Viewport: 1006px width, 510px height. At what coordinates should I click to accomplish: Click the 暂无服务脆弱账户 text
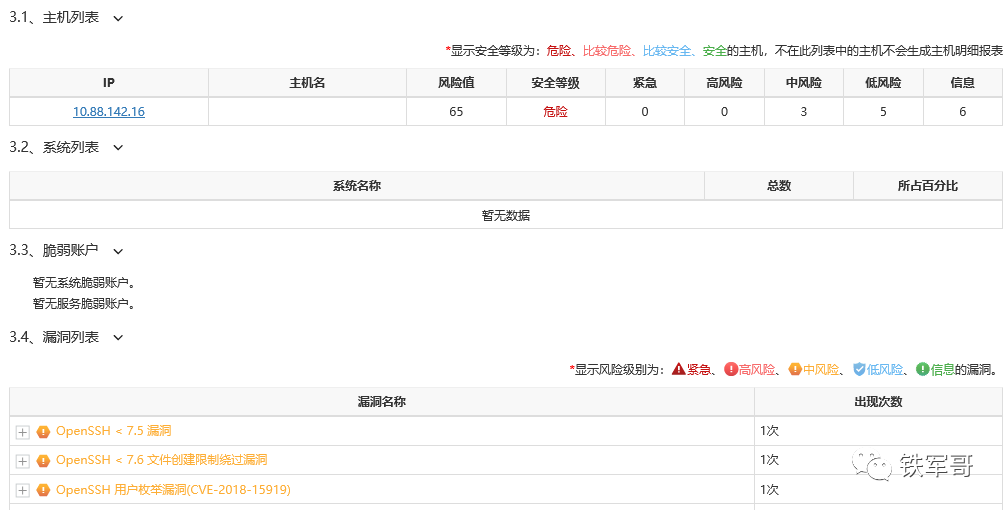coord(84,303)
